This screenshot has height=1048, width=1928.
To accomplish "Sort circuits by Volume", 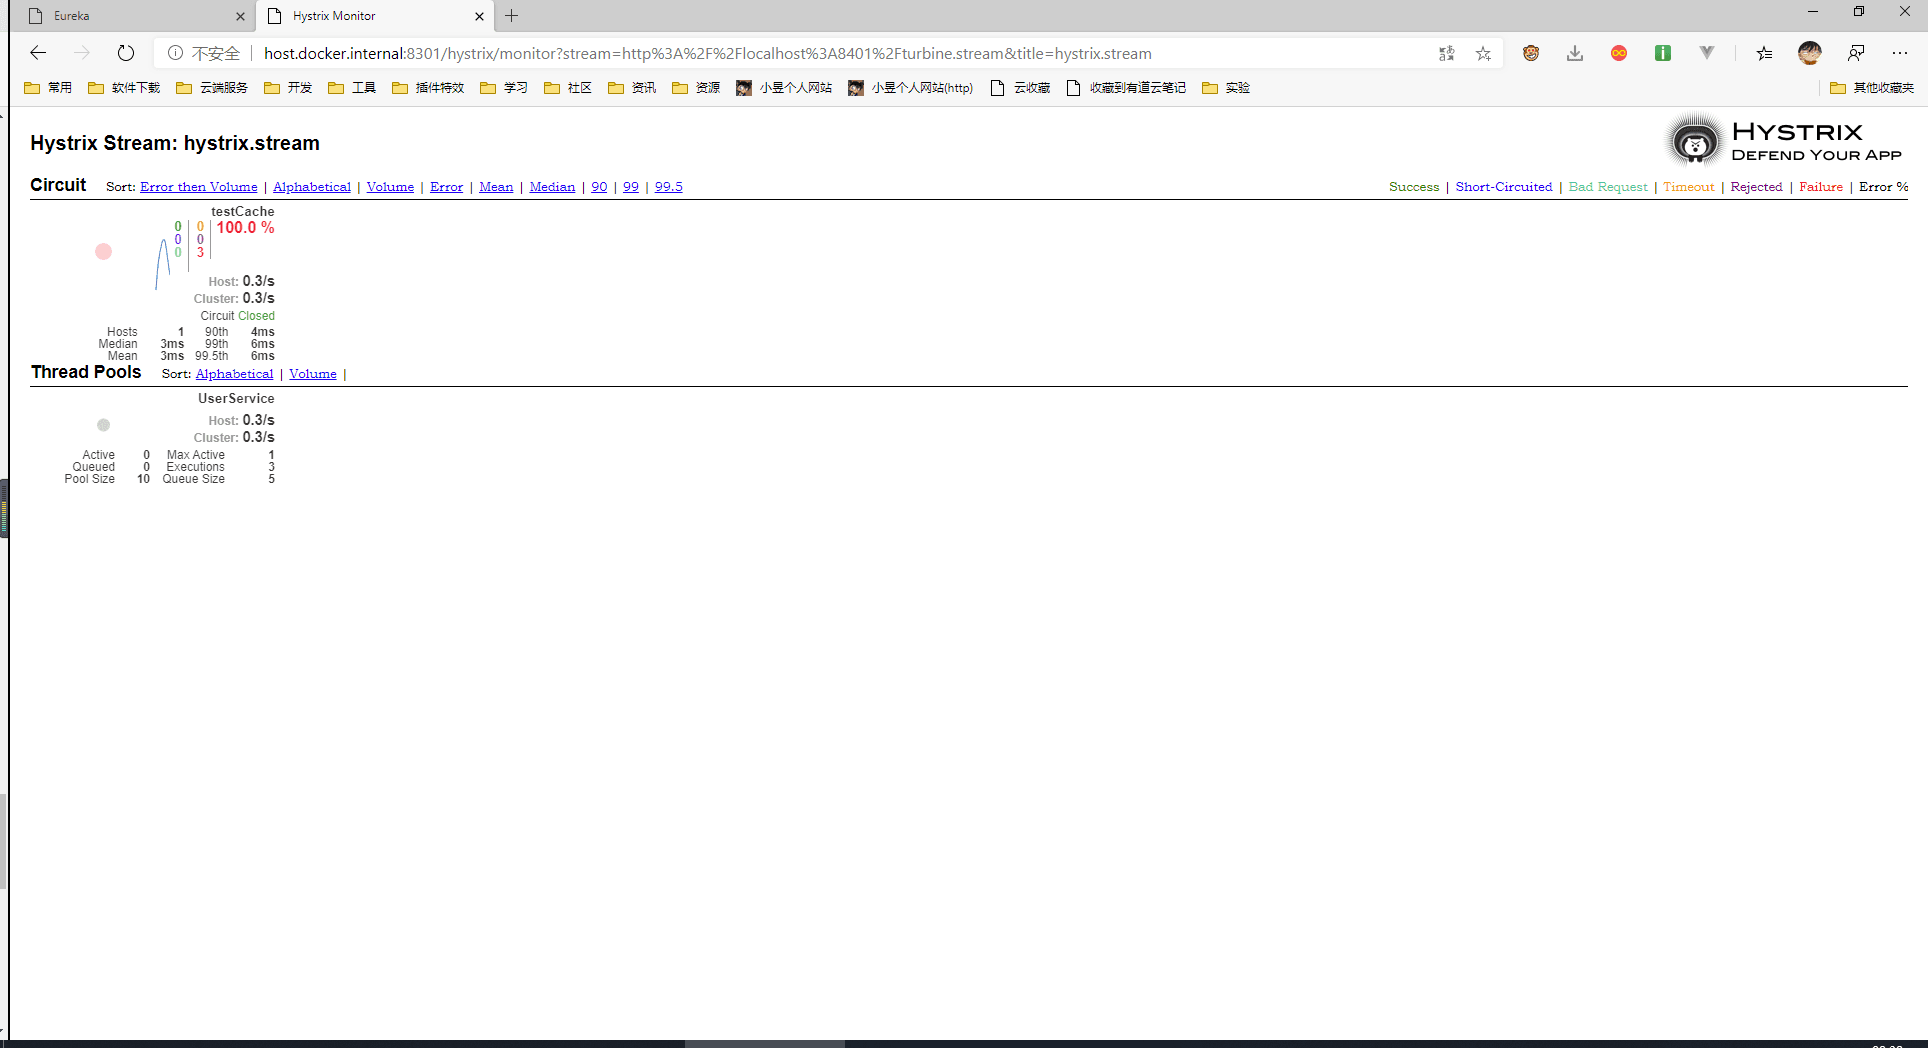I will [x=390, y=187].
